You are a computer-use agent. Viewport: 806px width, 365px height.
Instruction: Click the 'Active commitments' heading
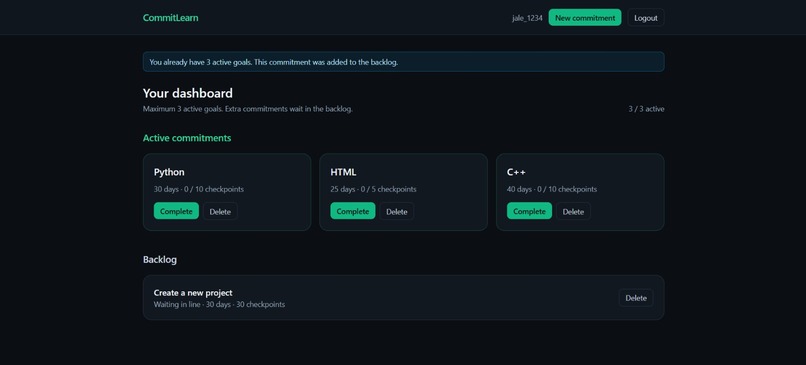pos(187,138)
